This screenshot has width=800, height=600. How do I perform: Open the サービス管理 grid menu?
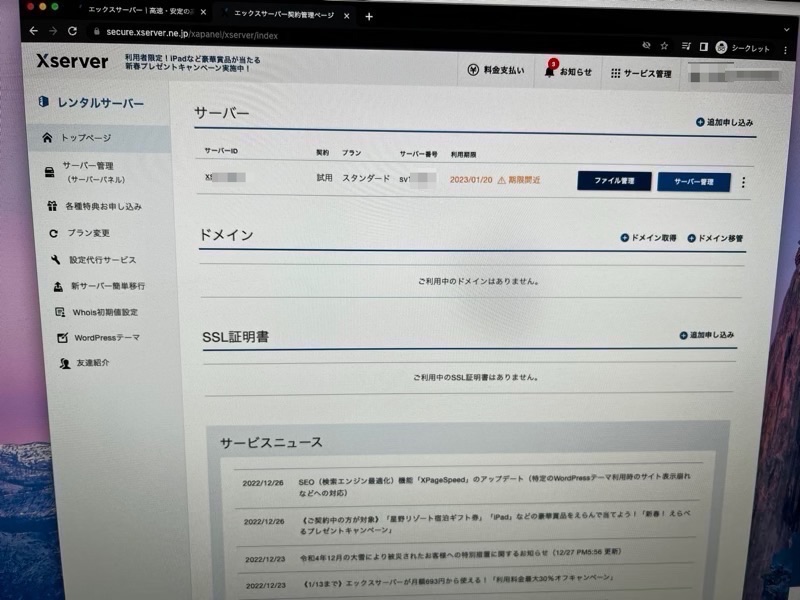point(641,73)
